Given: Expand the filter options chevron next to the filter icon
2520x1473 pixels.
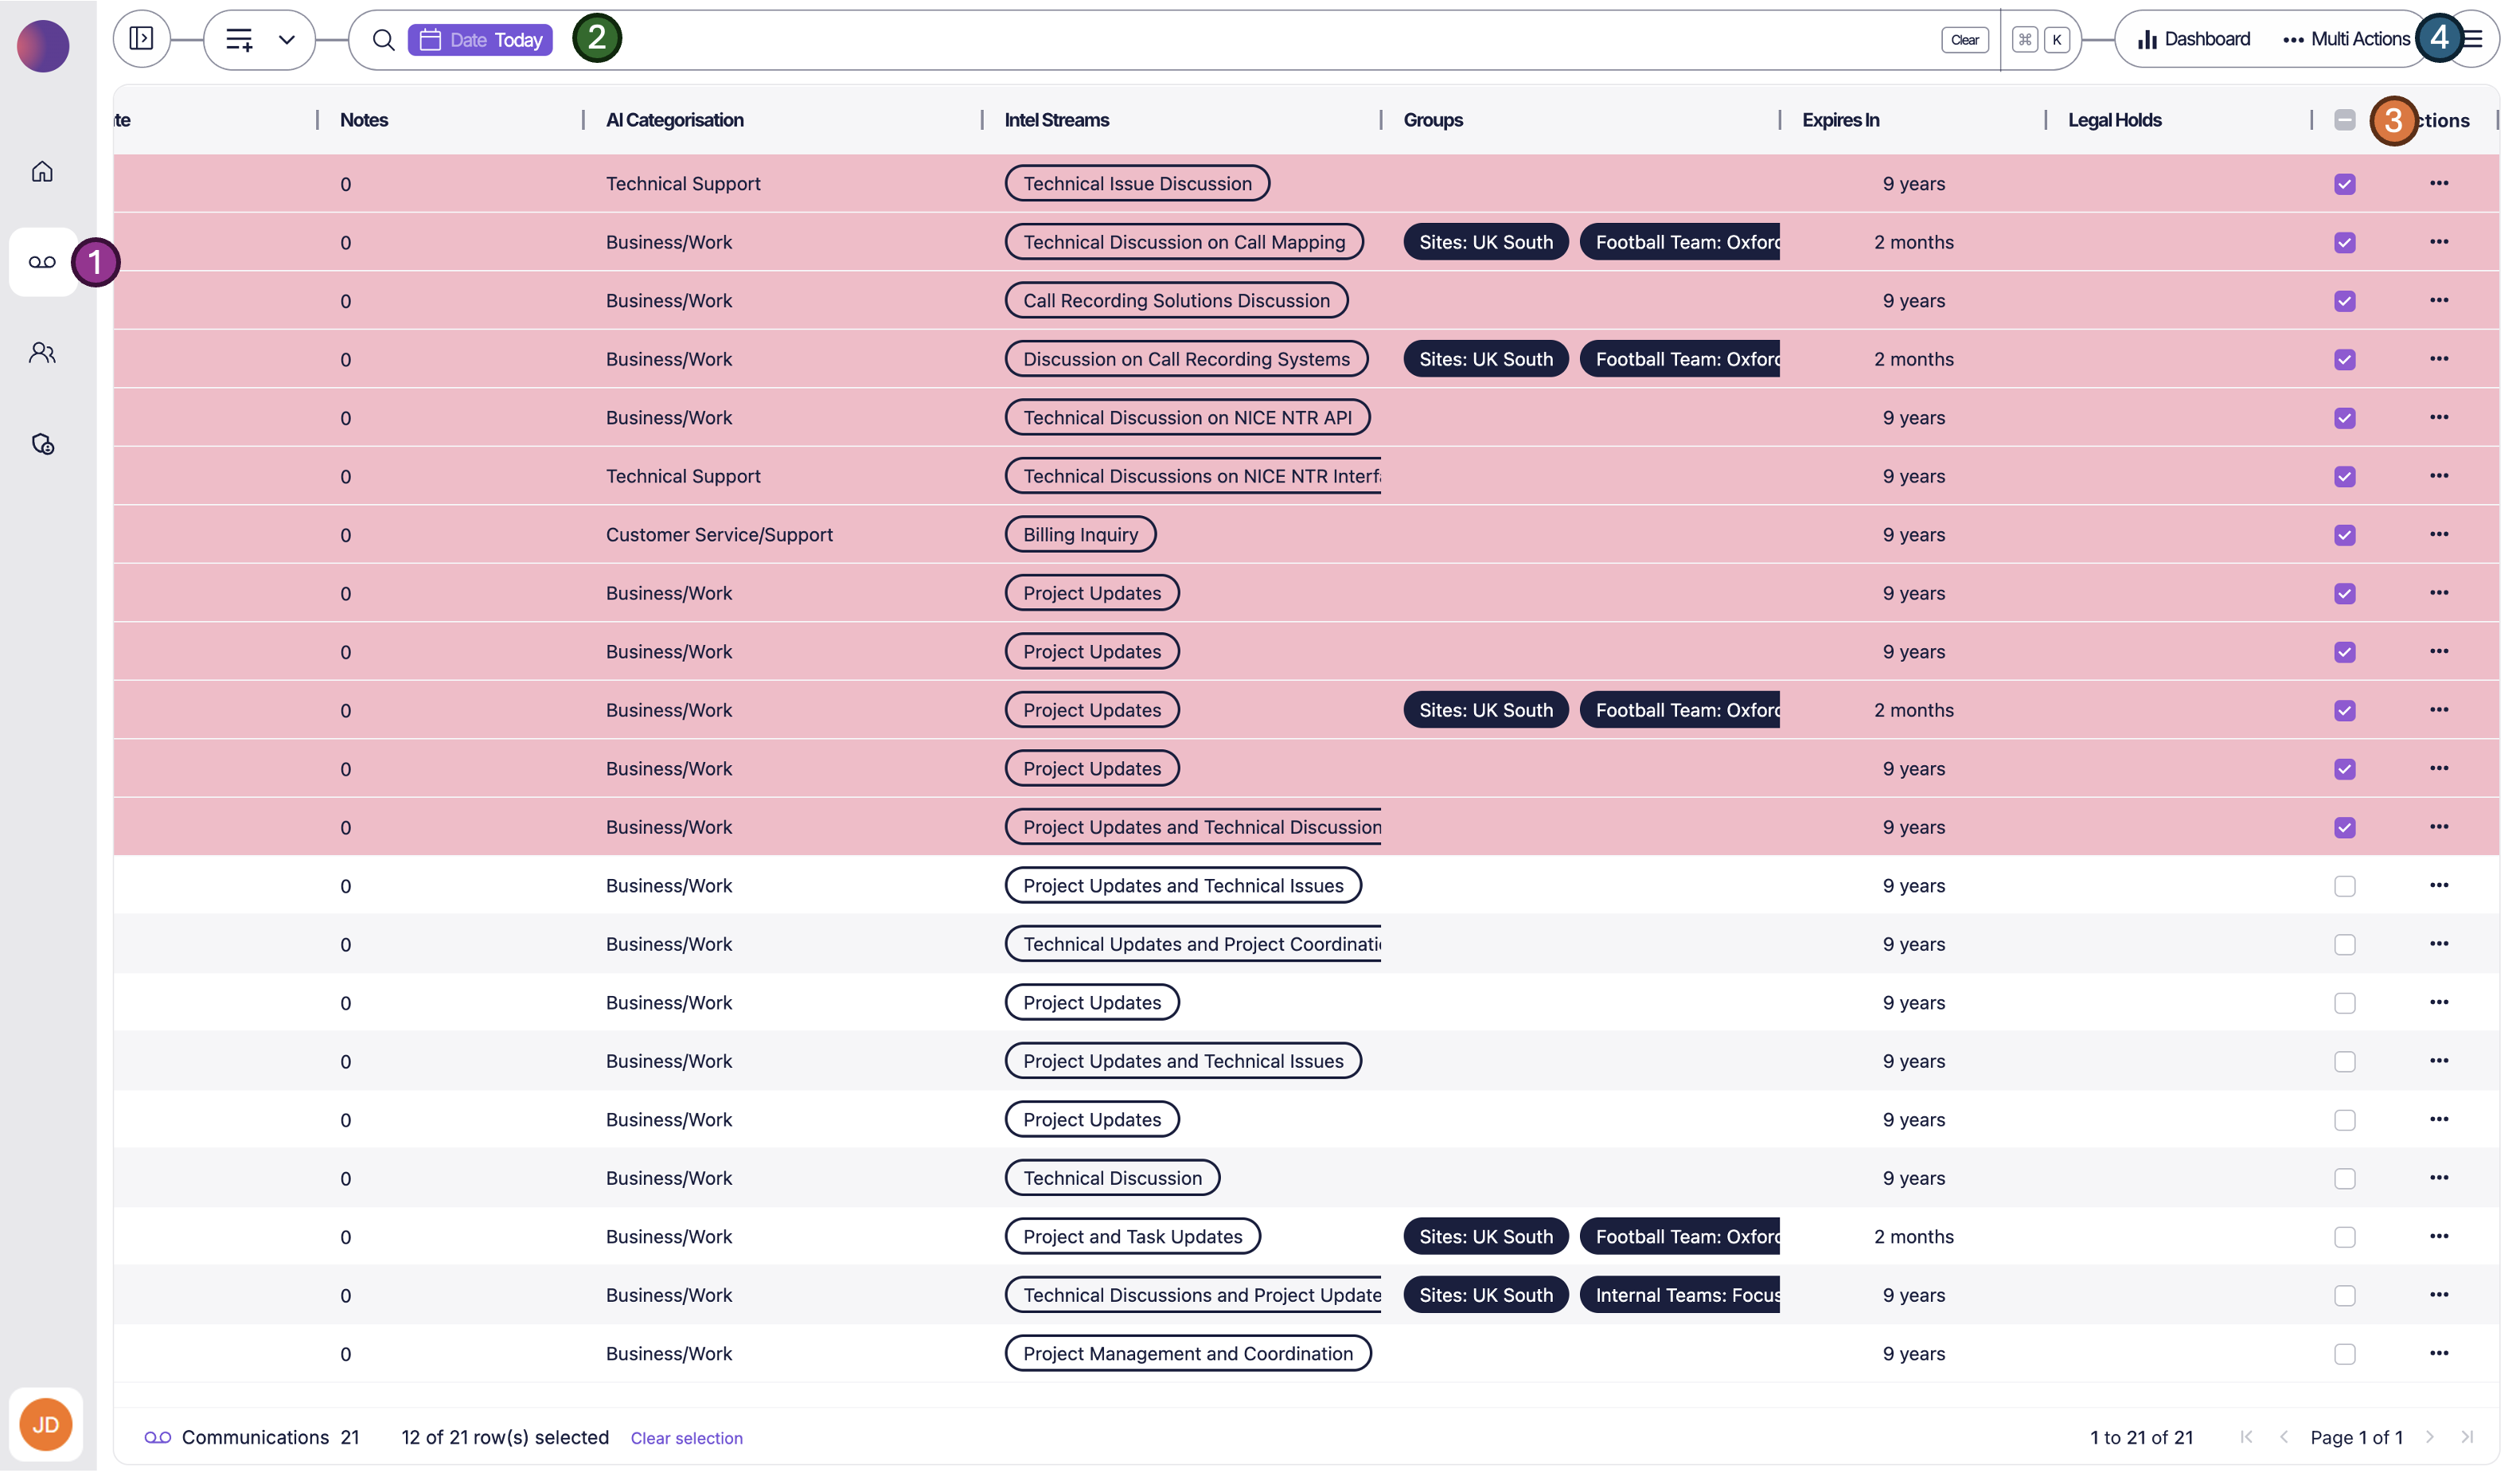Looking at the screenshot, I should coord(288,41).
